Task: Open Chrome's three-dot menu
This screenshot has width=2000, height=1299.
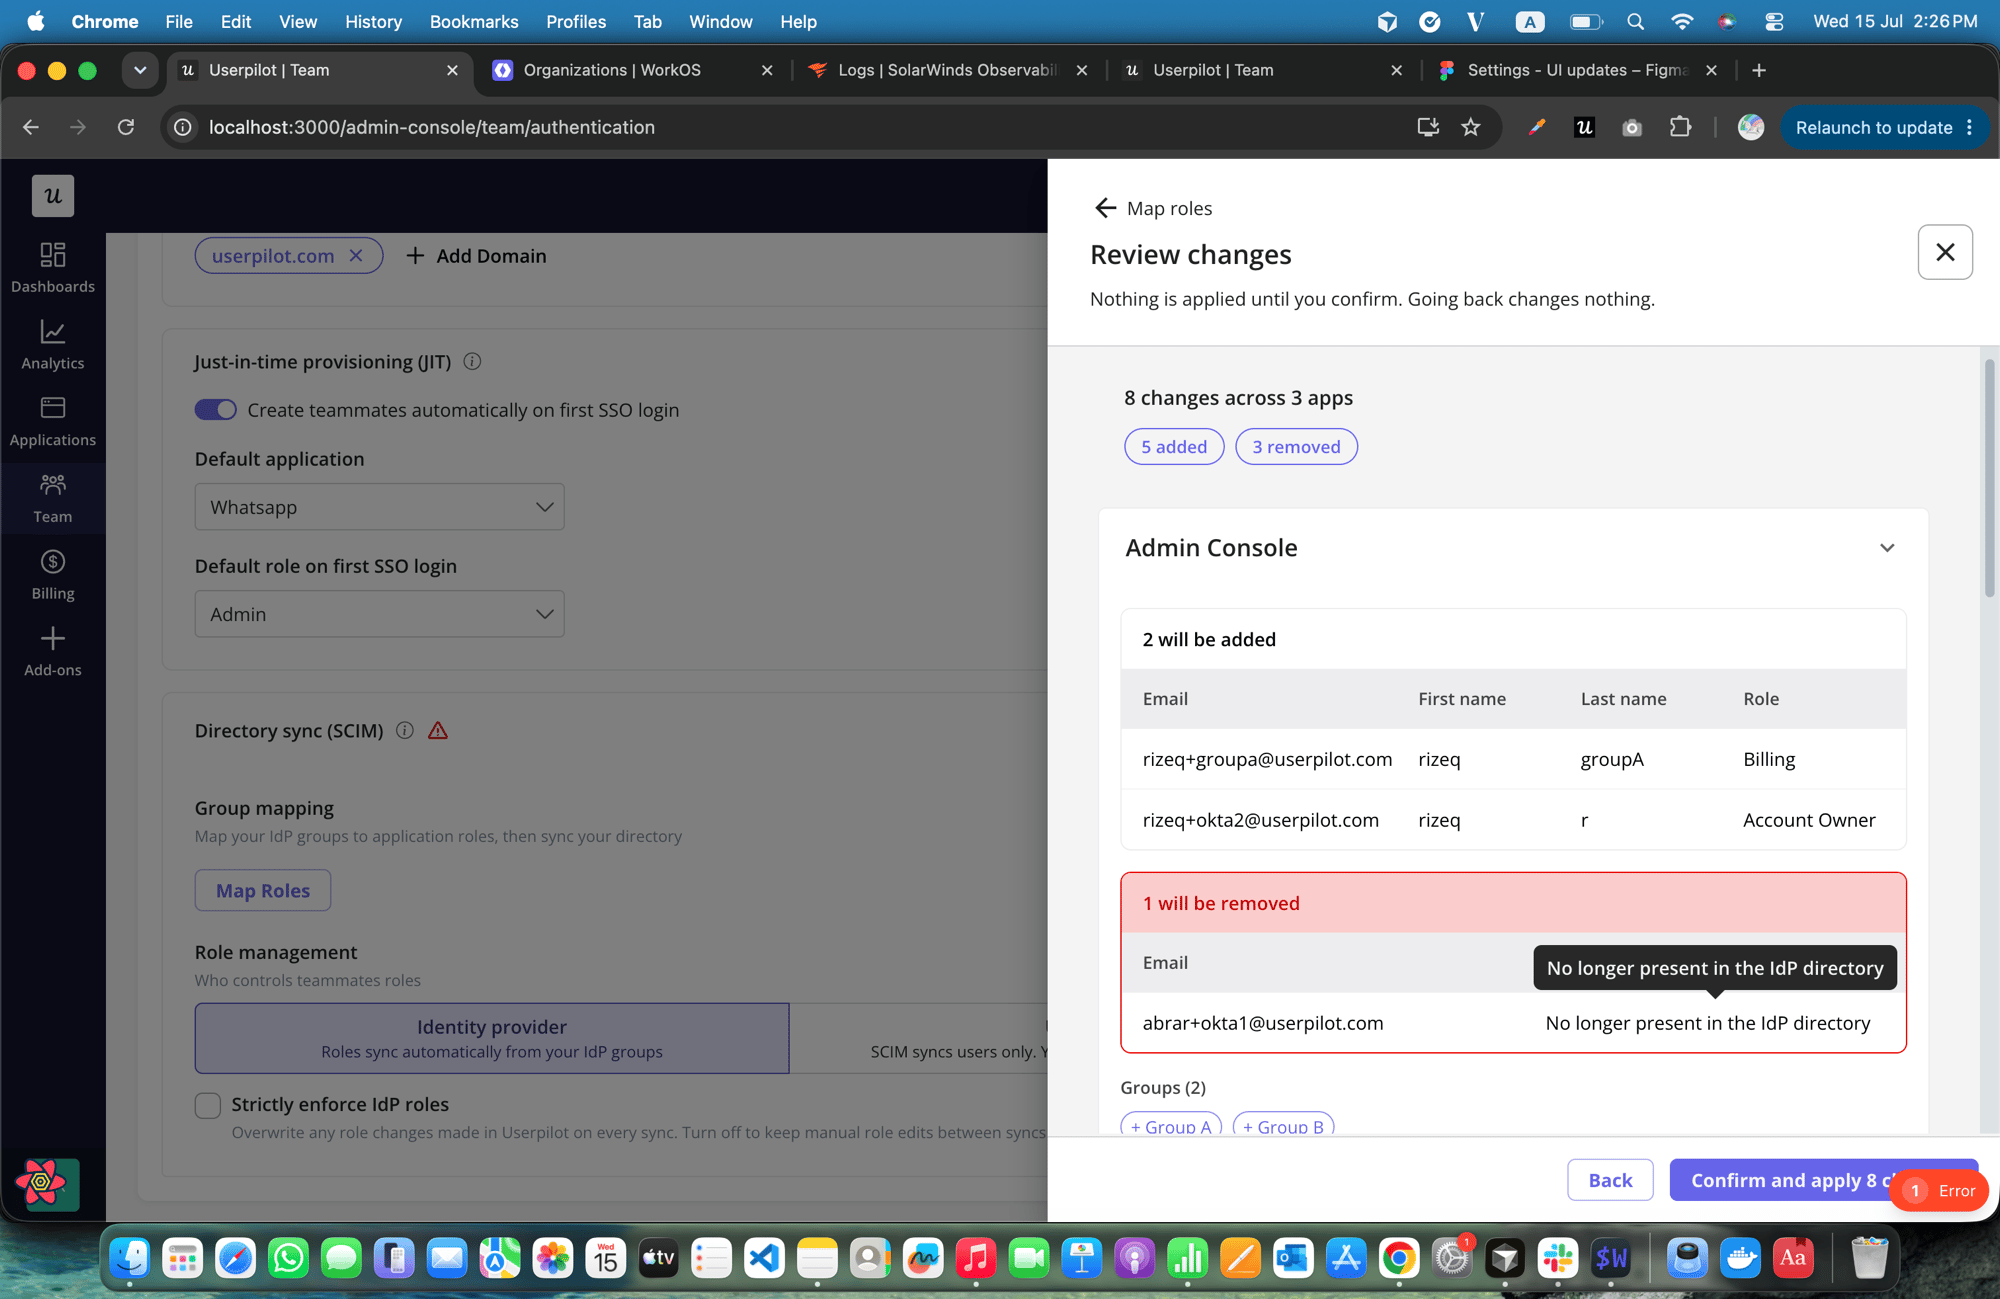Action: point(1970,127)
